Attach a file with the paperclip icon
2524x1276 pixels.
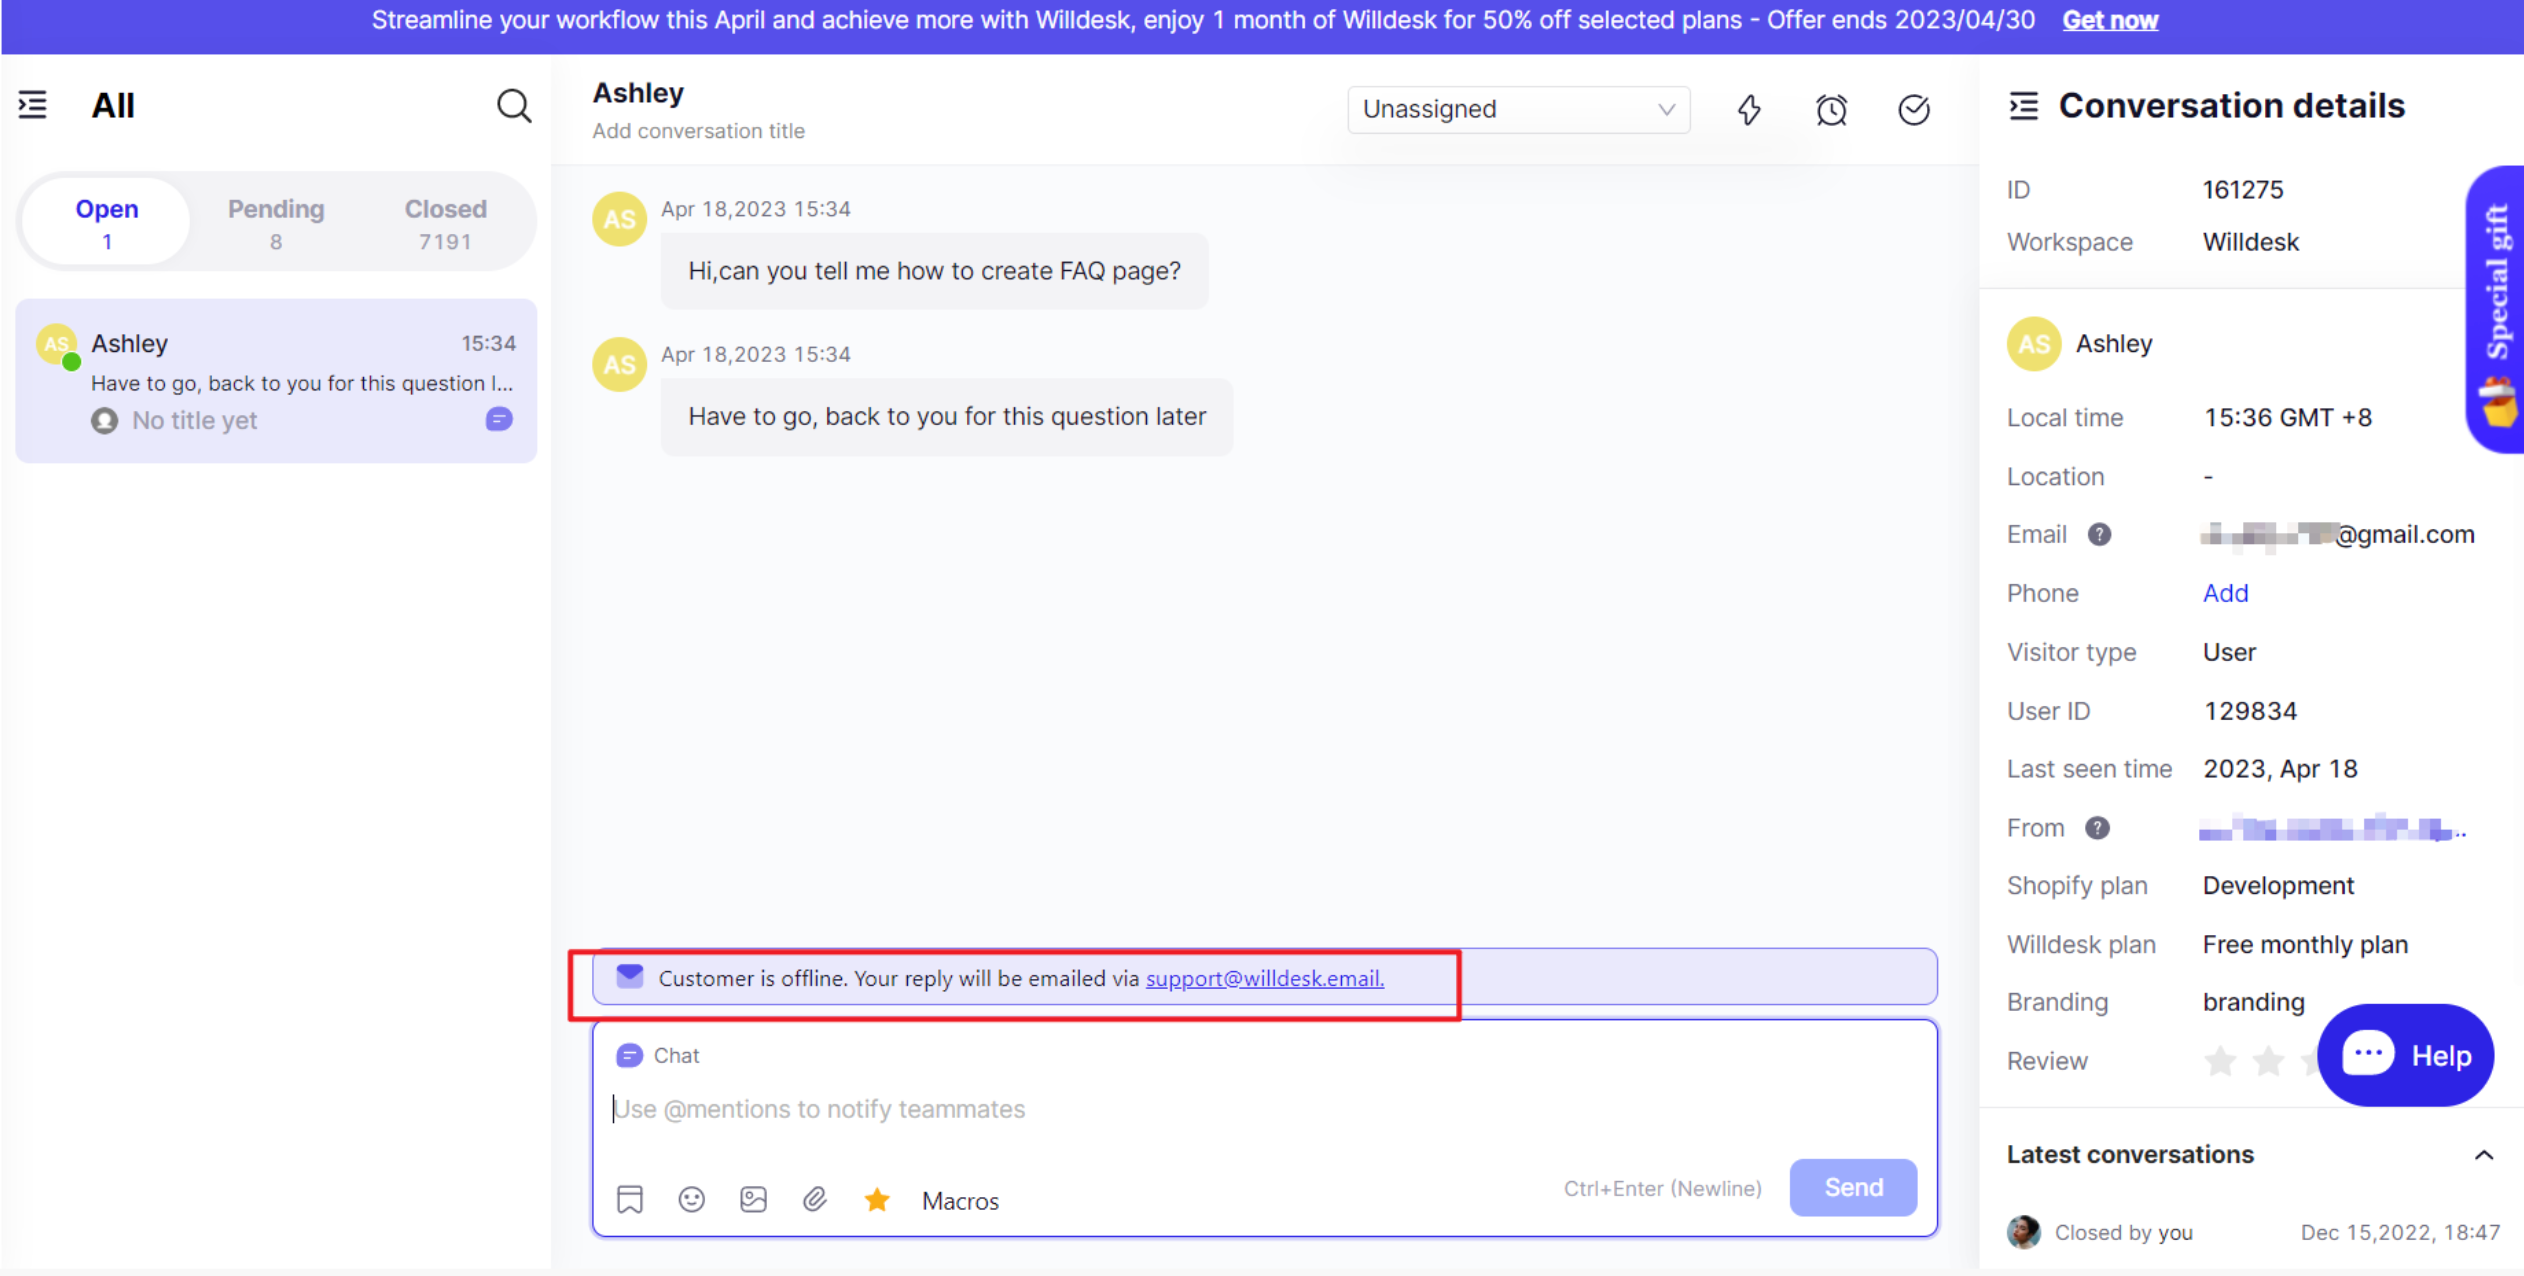(815, 1199)
